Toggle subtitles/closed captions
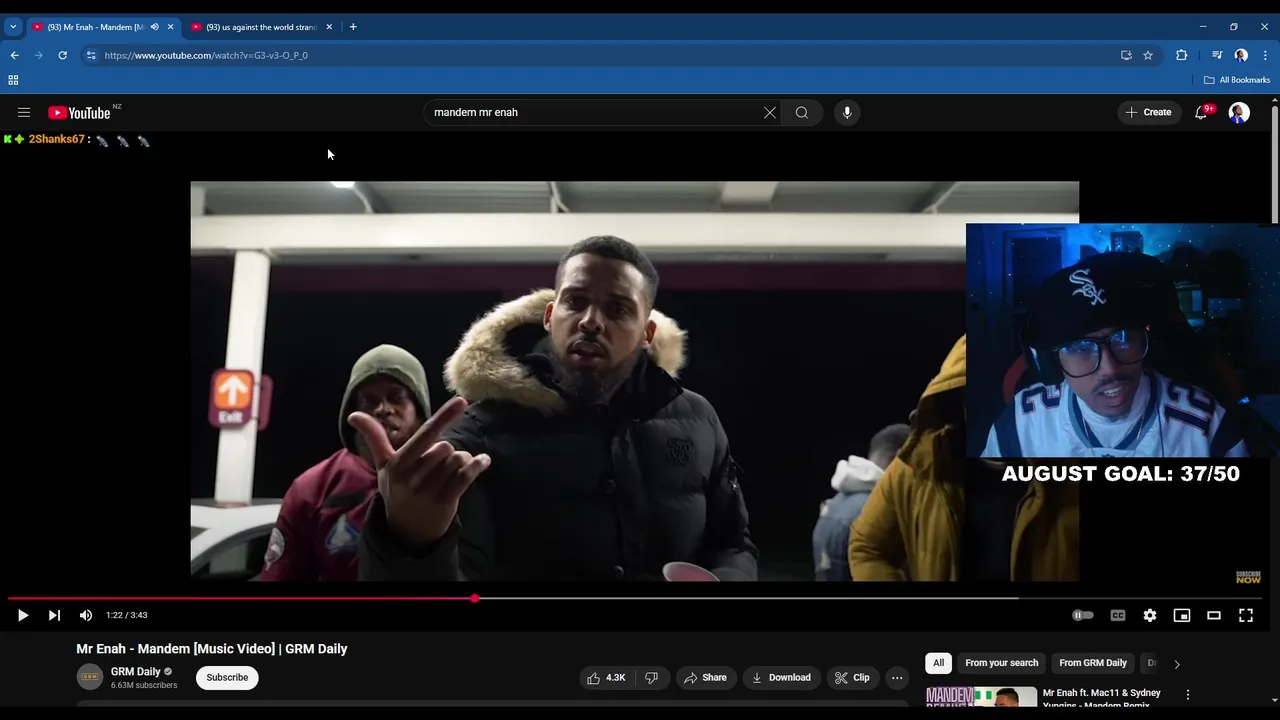This screenshot has height=720, width=1280. pyautogui.click(x=1118, y=616)
